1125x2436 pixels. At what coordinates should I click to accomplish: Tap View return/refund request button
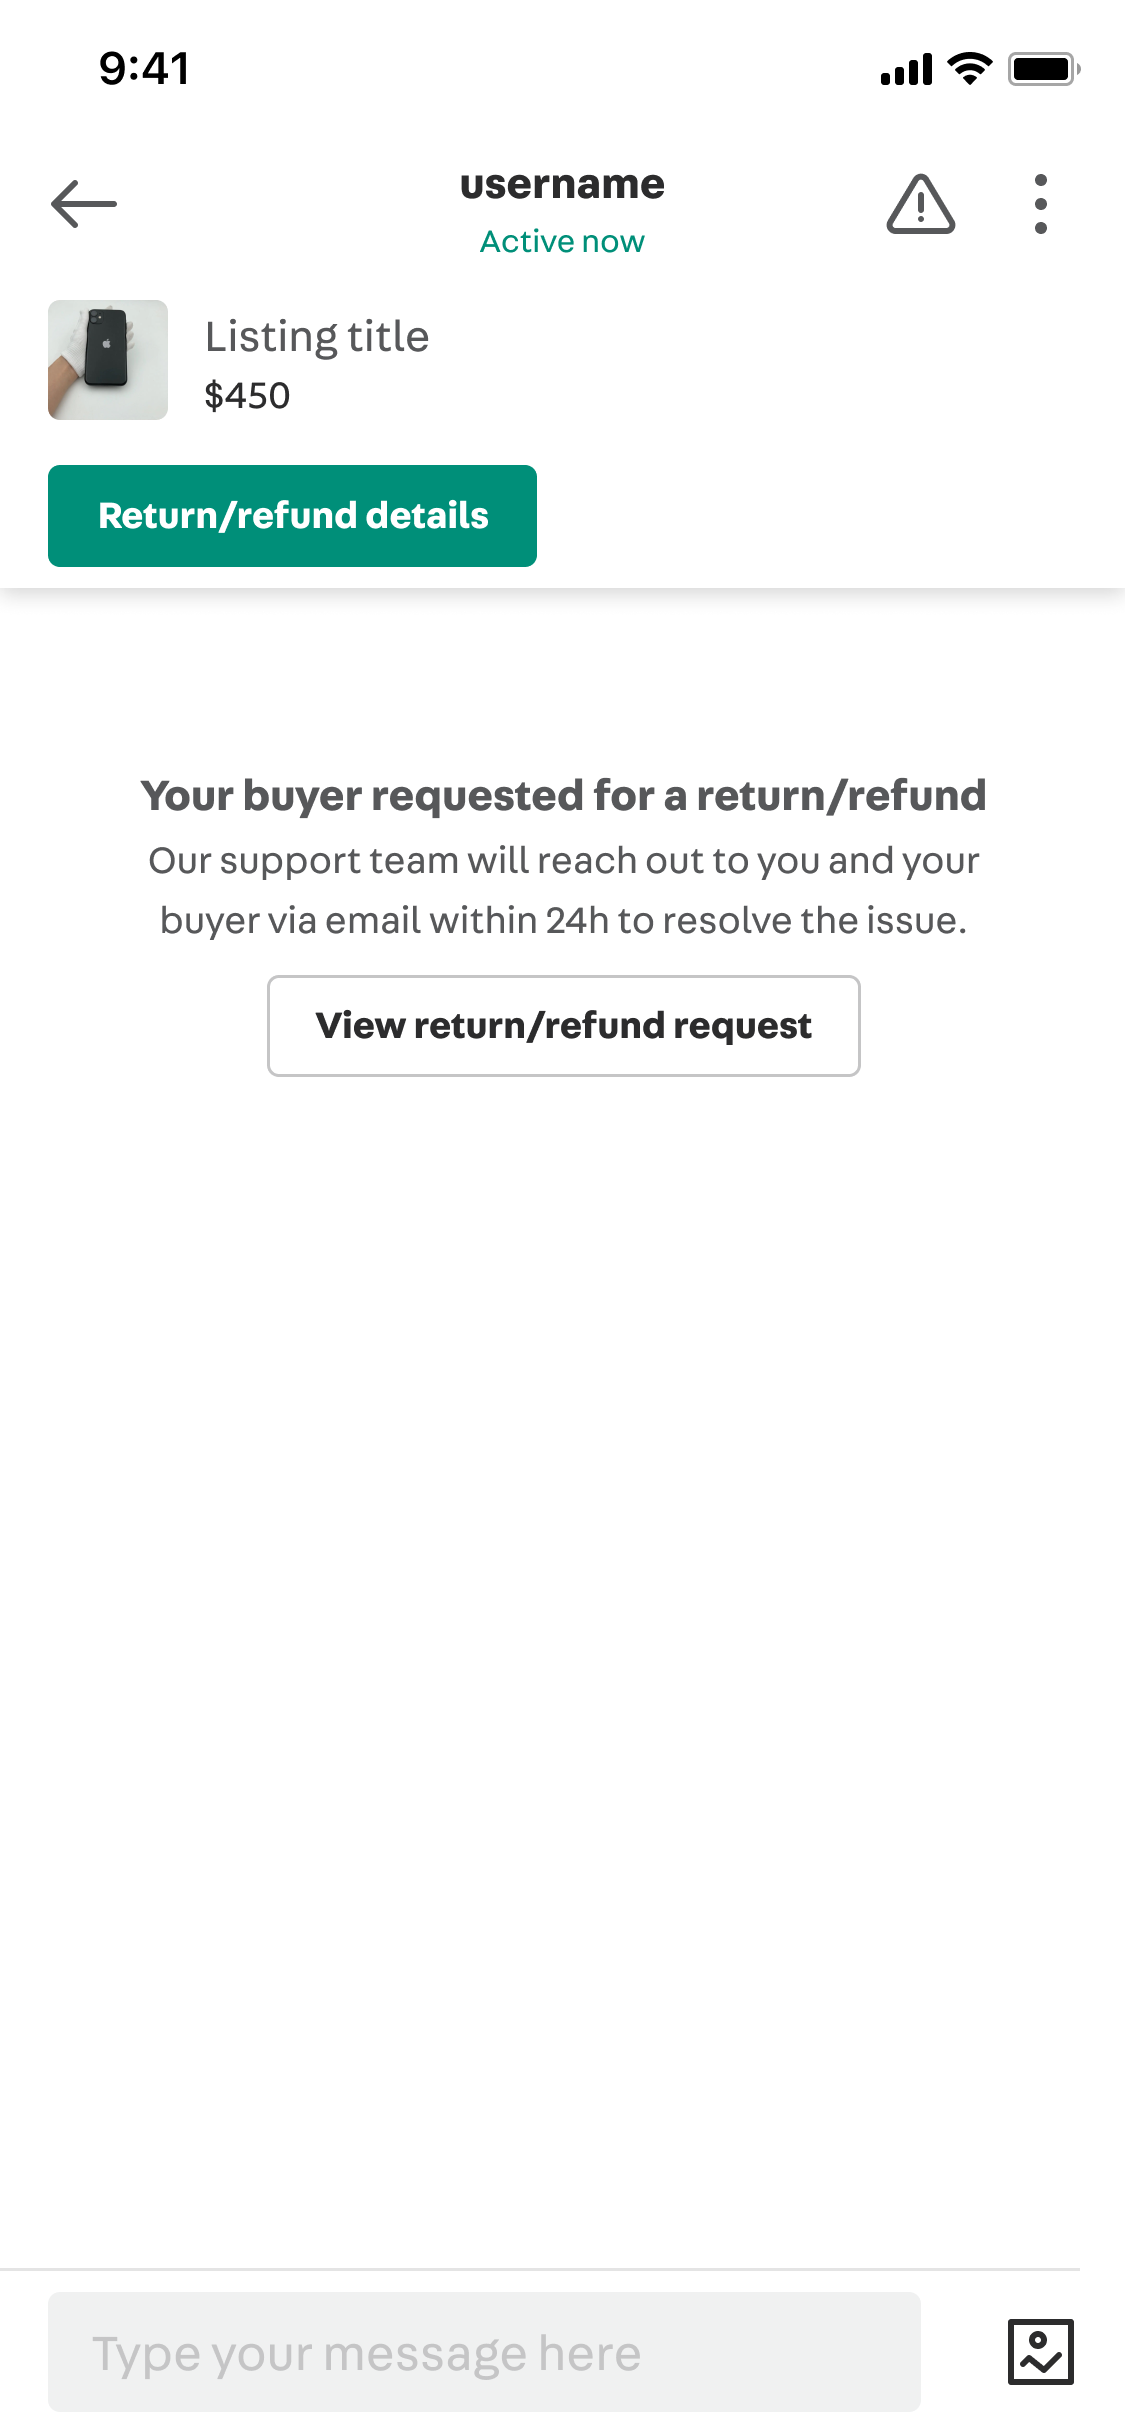(564, 1026)
